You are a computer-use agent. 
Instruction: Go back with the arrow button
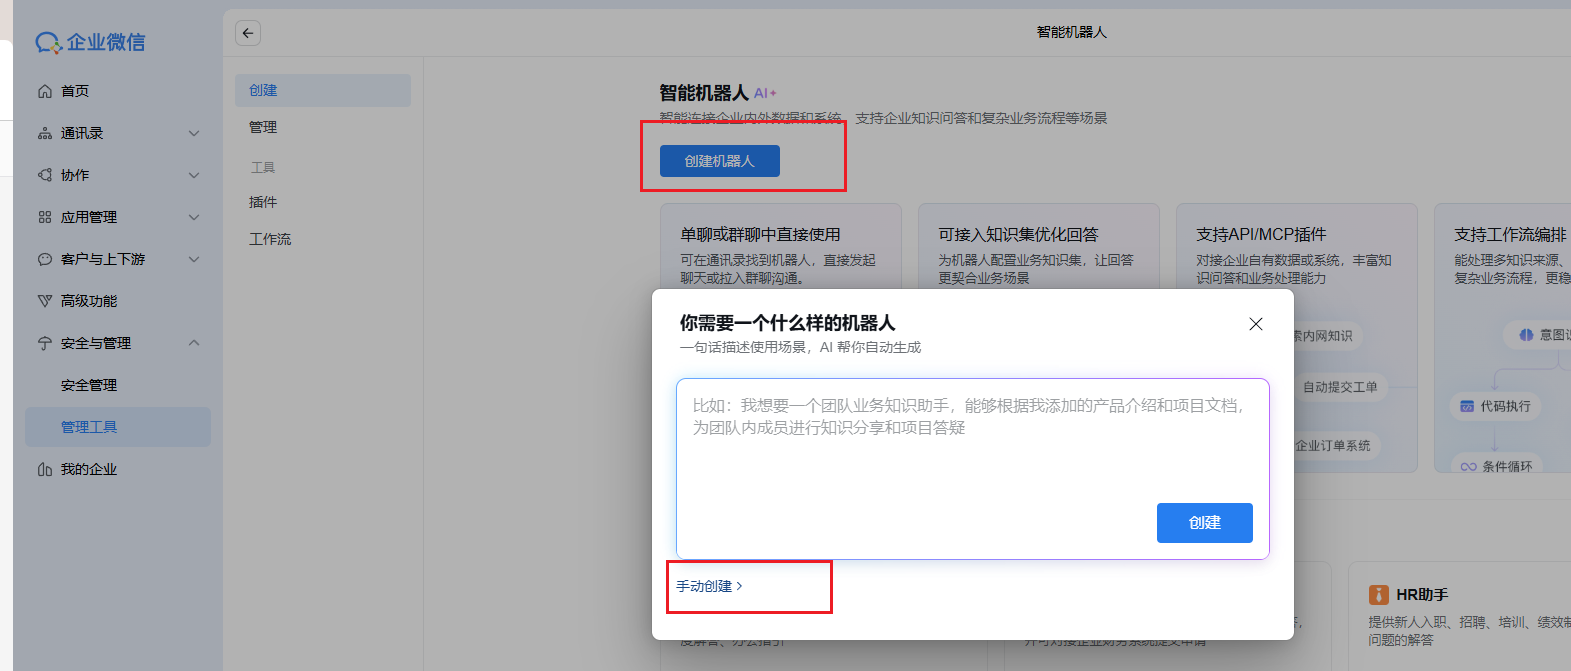(x=248, y=33)
